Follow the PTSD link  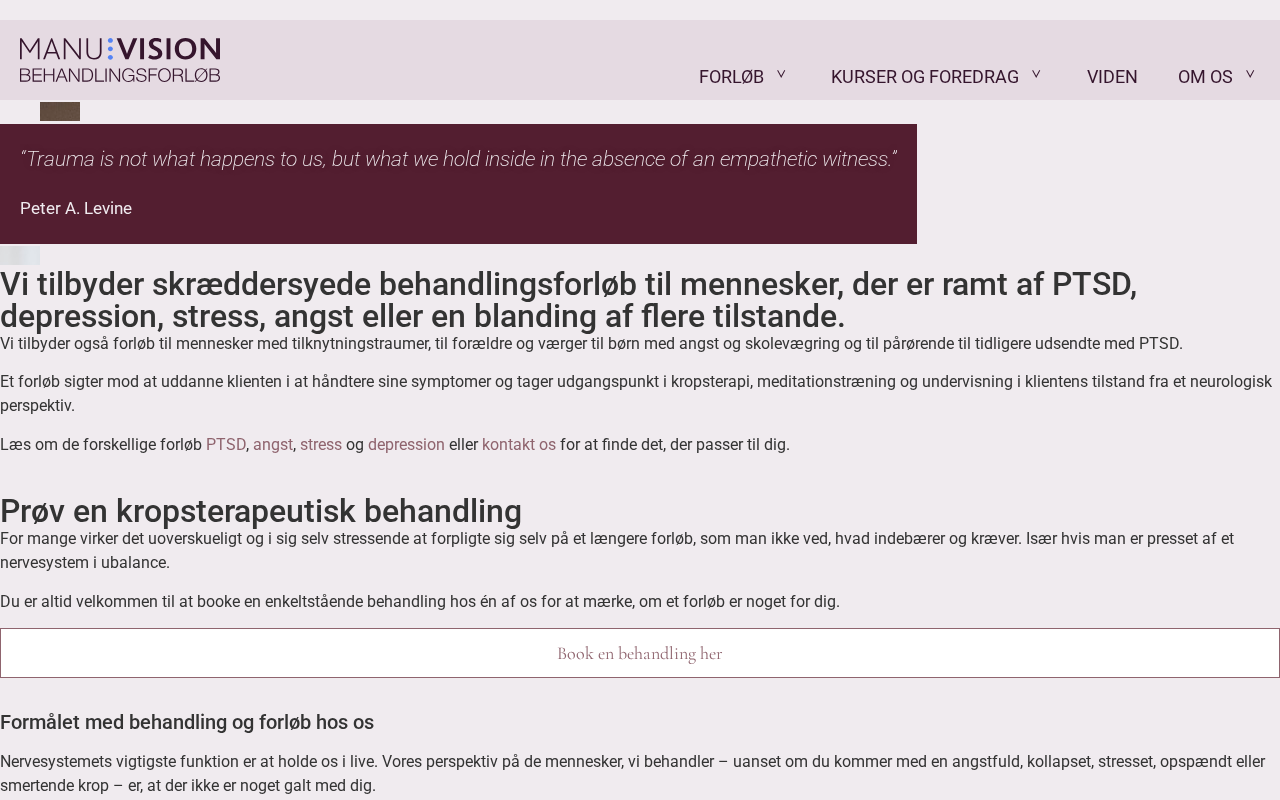[226, 445]
